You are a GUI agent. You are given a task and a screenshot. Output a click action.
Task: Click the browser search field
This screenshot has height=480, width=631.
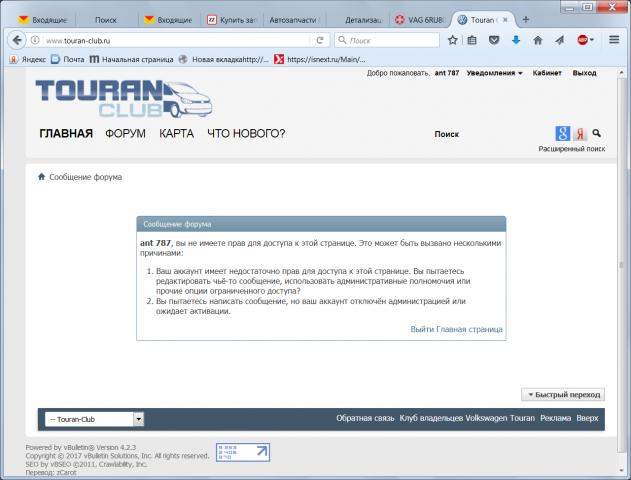(387, 40)
